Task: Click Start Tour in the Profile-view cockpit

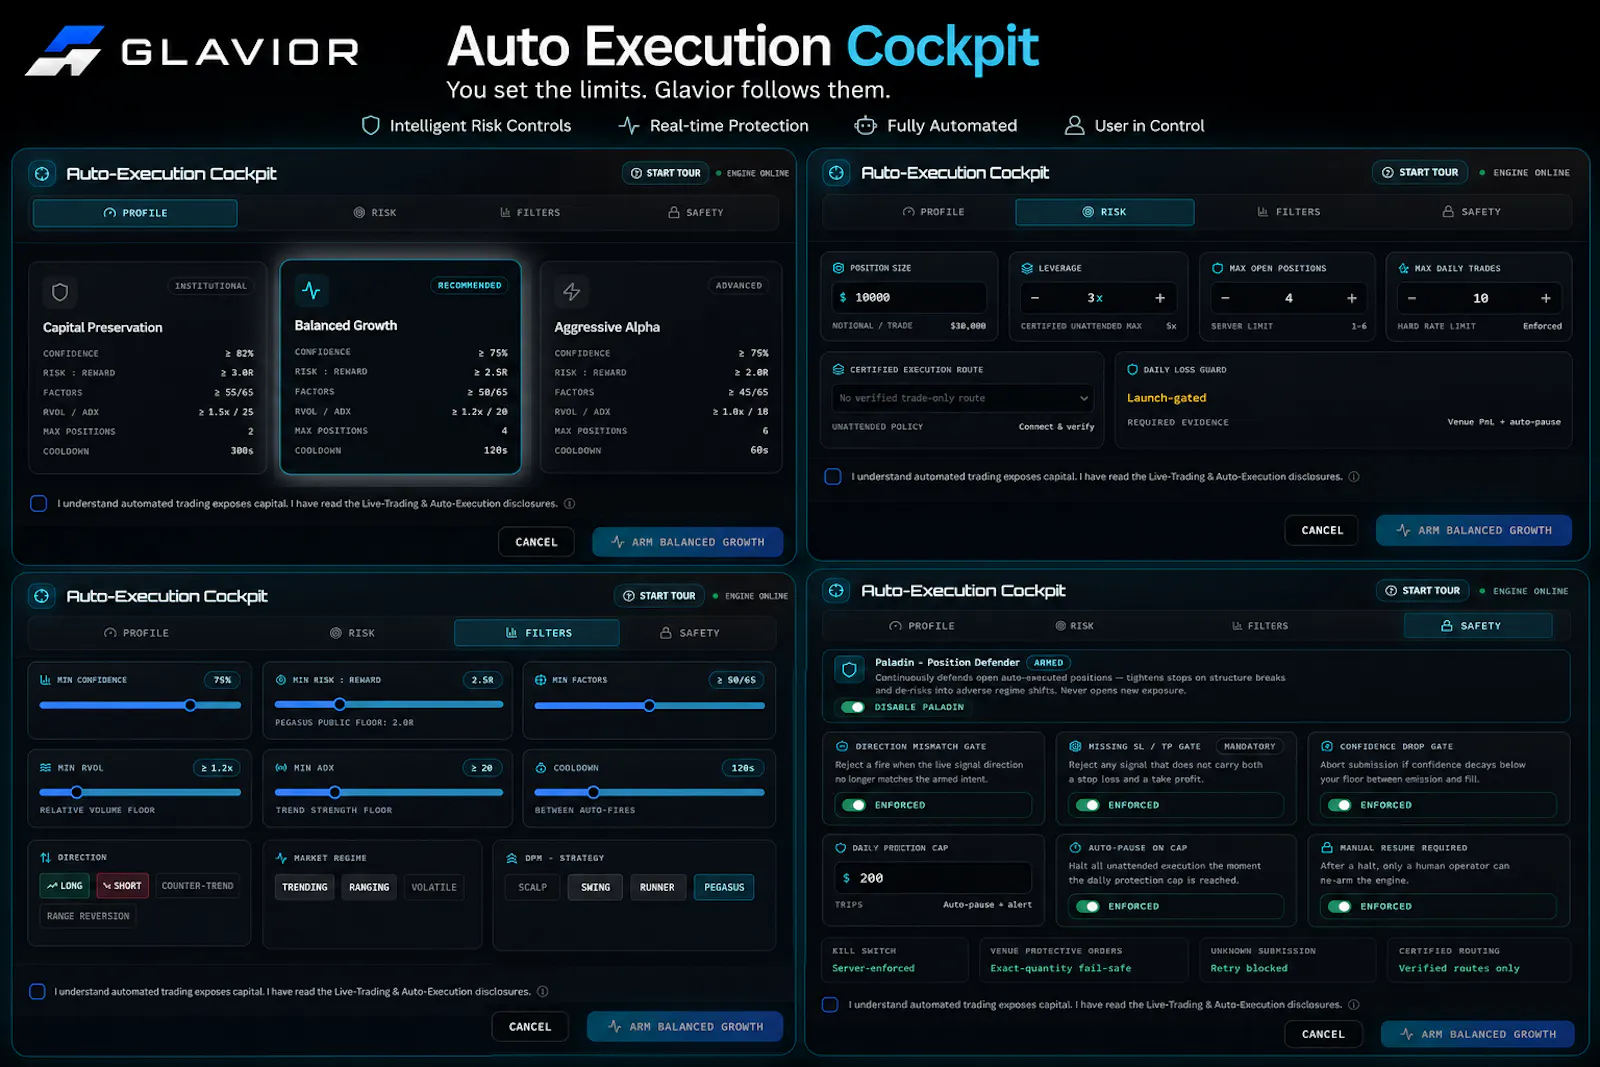Action: pos(665,173)
